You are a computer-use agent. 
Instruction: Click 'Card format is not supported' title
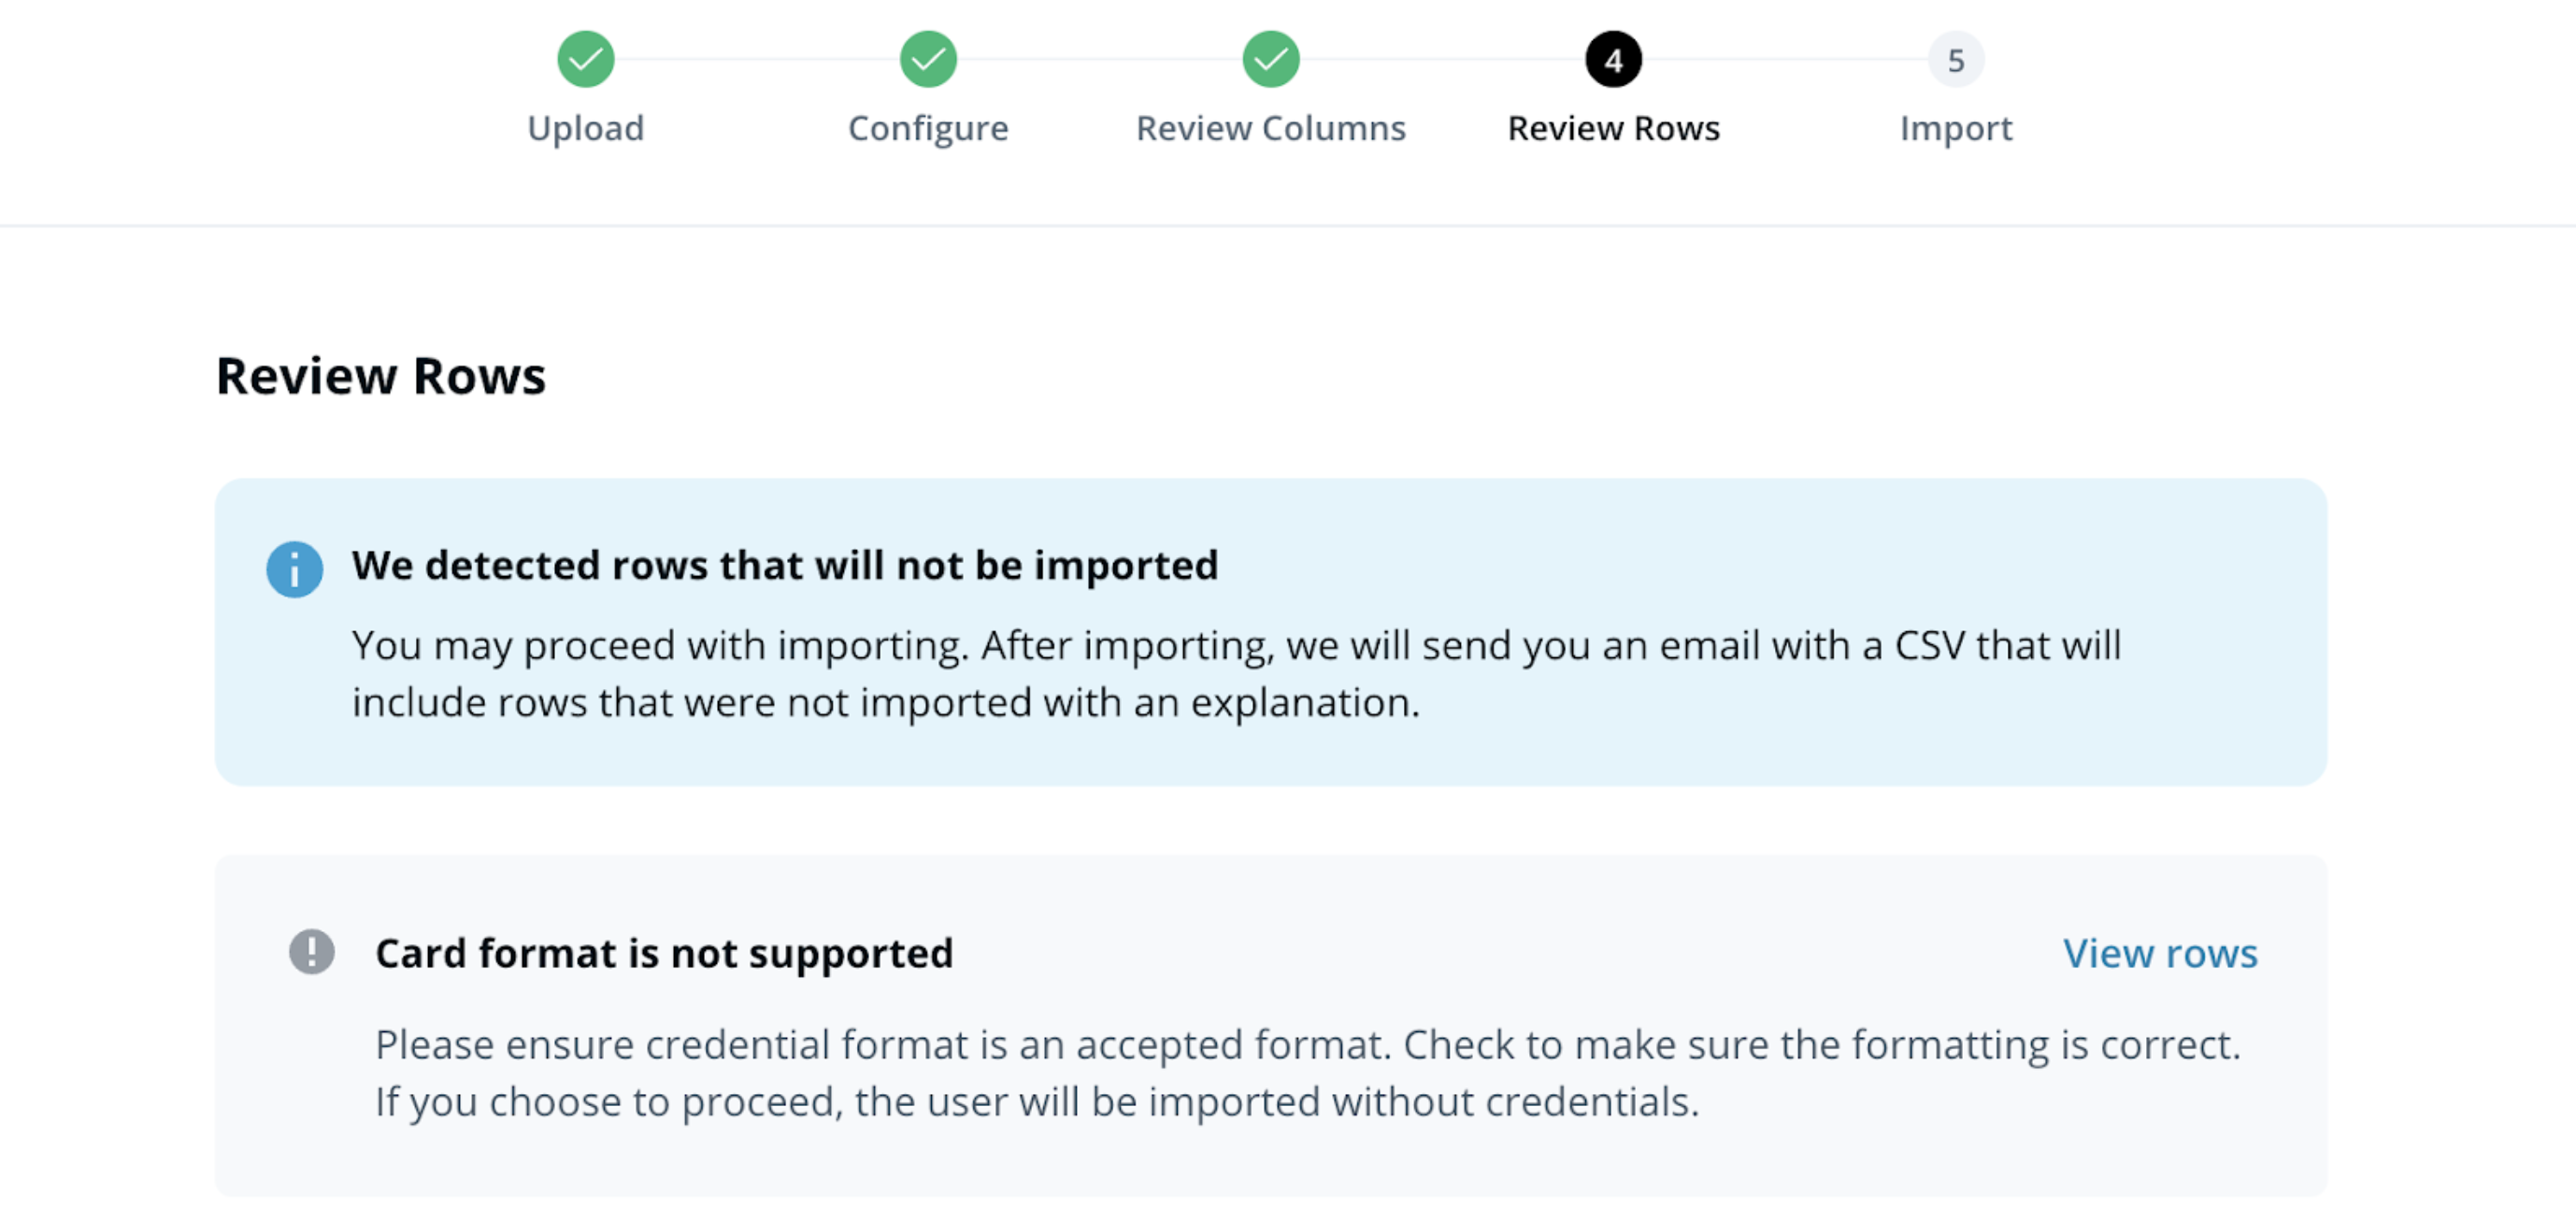coord(664,953)
